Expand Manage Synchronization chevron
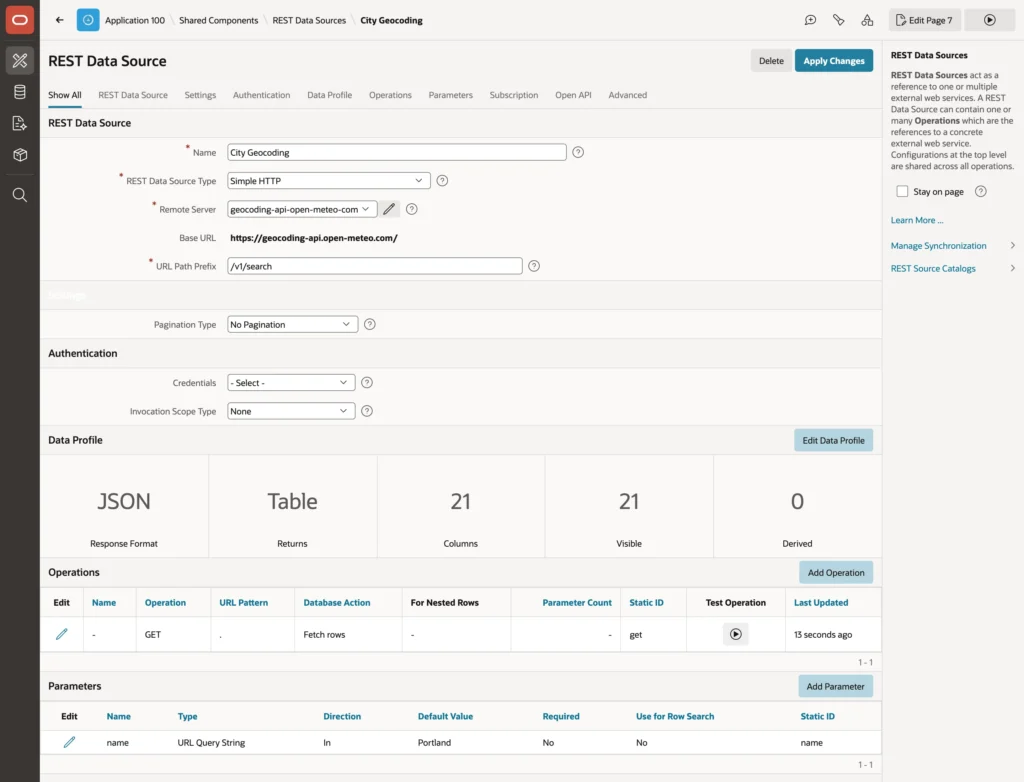The width and height of the screenshot is (1024, 782). click(1012, 246)
